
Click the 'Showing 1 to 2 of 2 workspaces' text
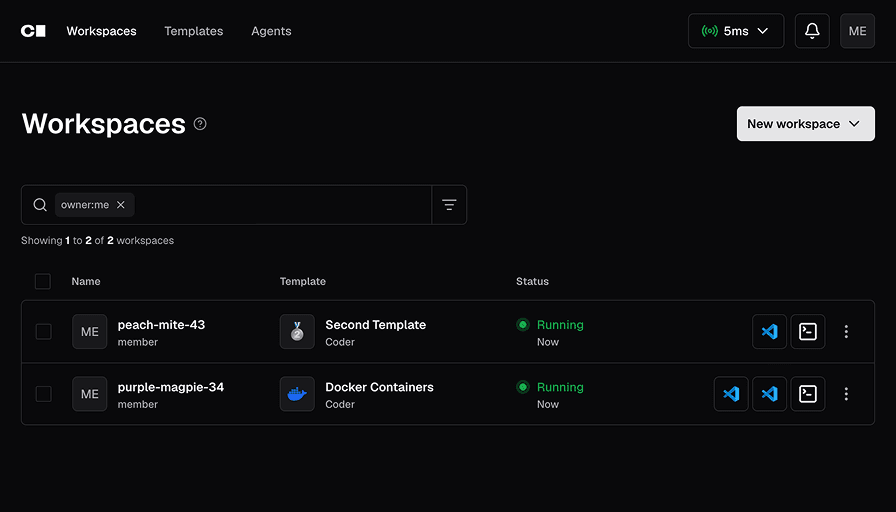[97, 241]
